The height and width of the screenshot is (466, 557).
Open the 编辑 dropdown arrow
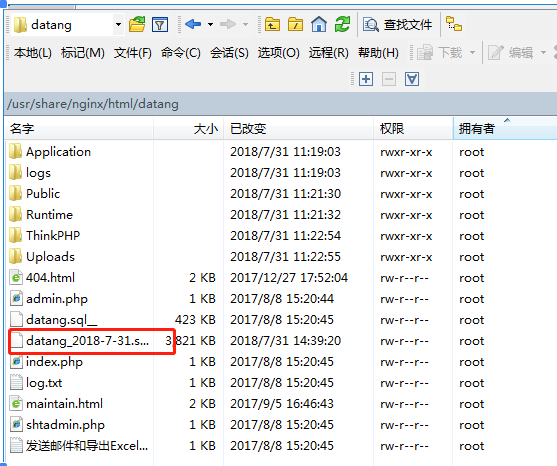point(543,53)
